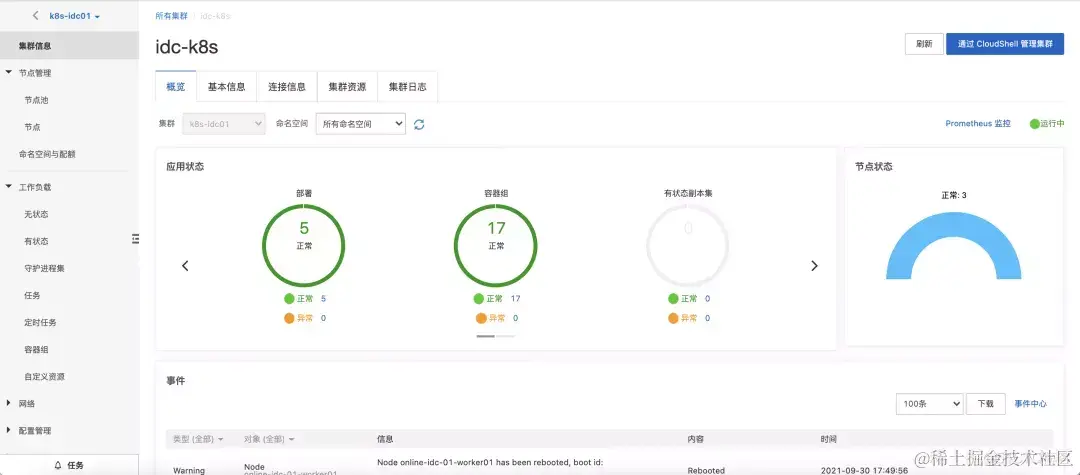
Task: Click the 容器组 ring chart showing 17
Action: pos(496,245)
